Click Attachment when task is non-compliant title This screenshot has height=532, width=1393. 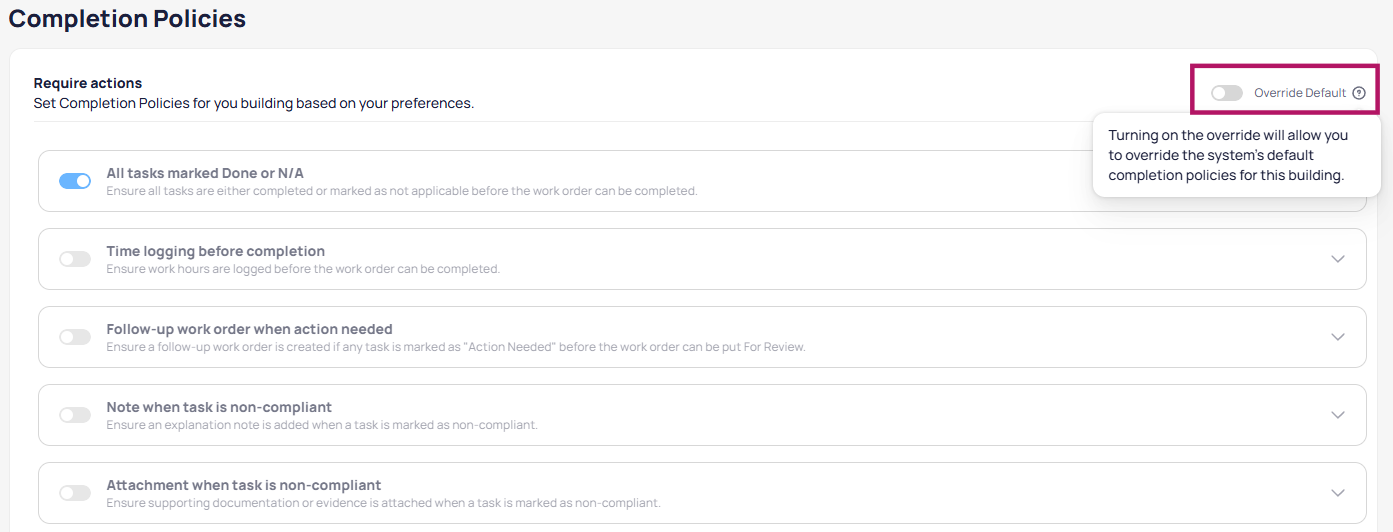click(x=243, y=485)
